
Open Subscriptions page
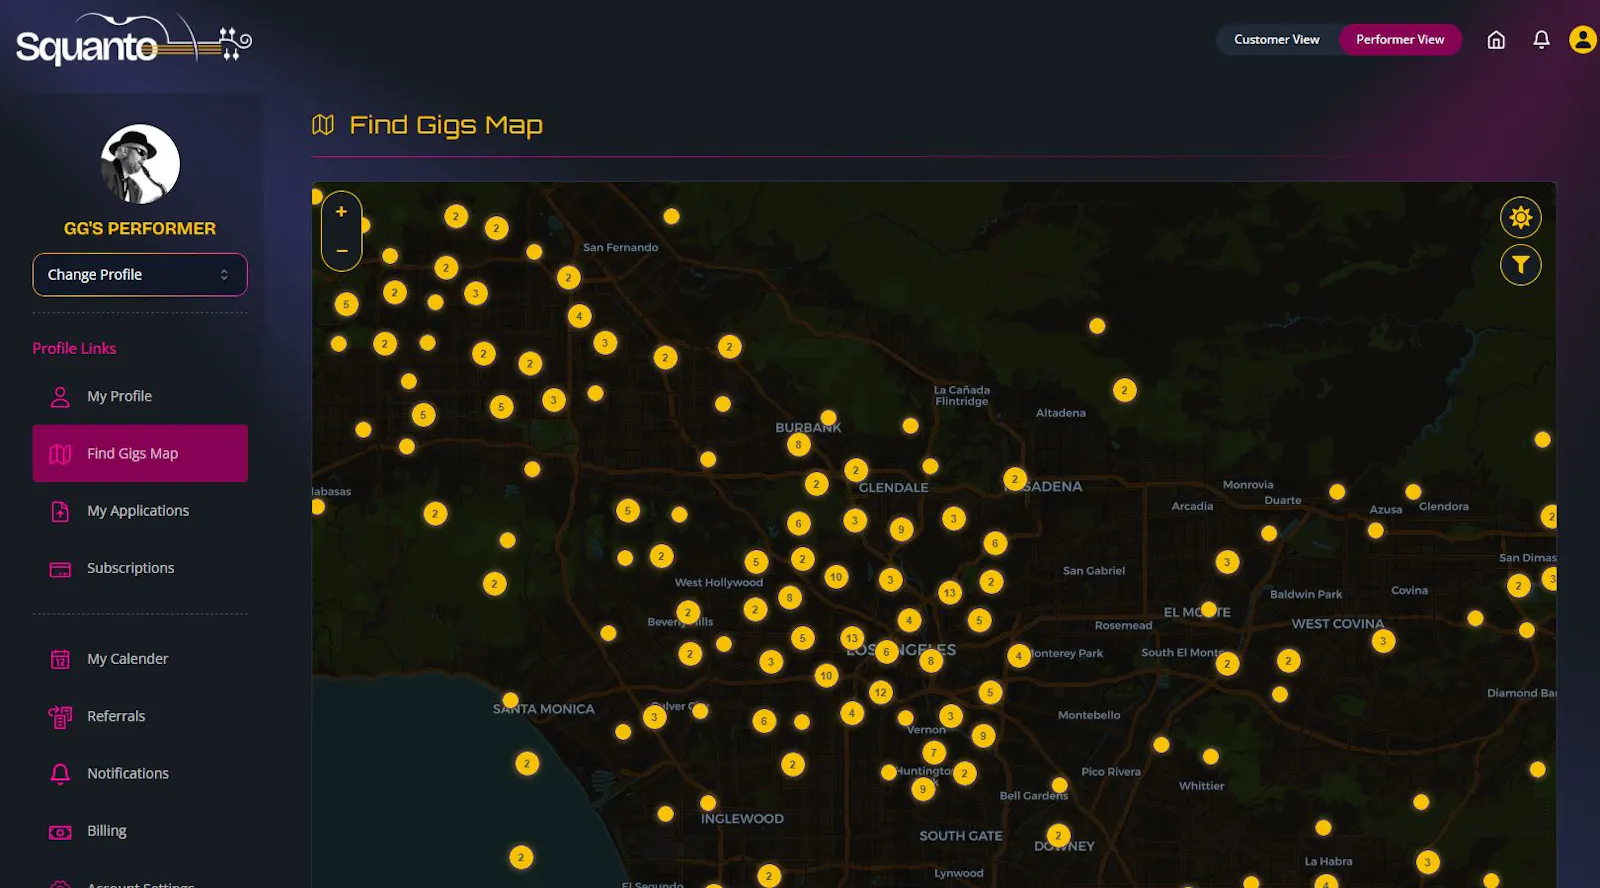pos(140,568)
